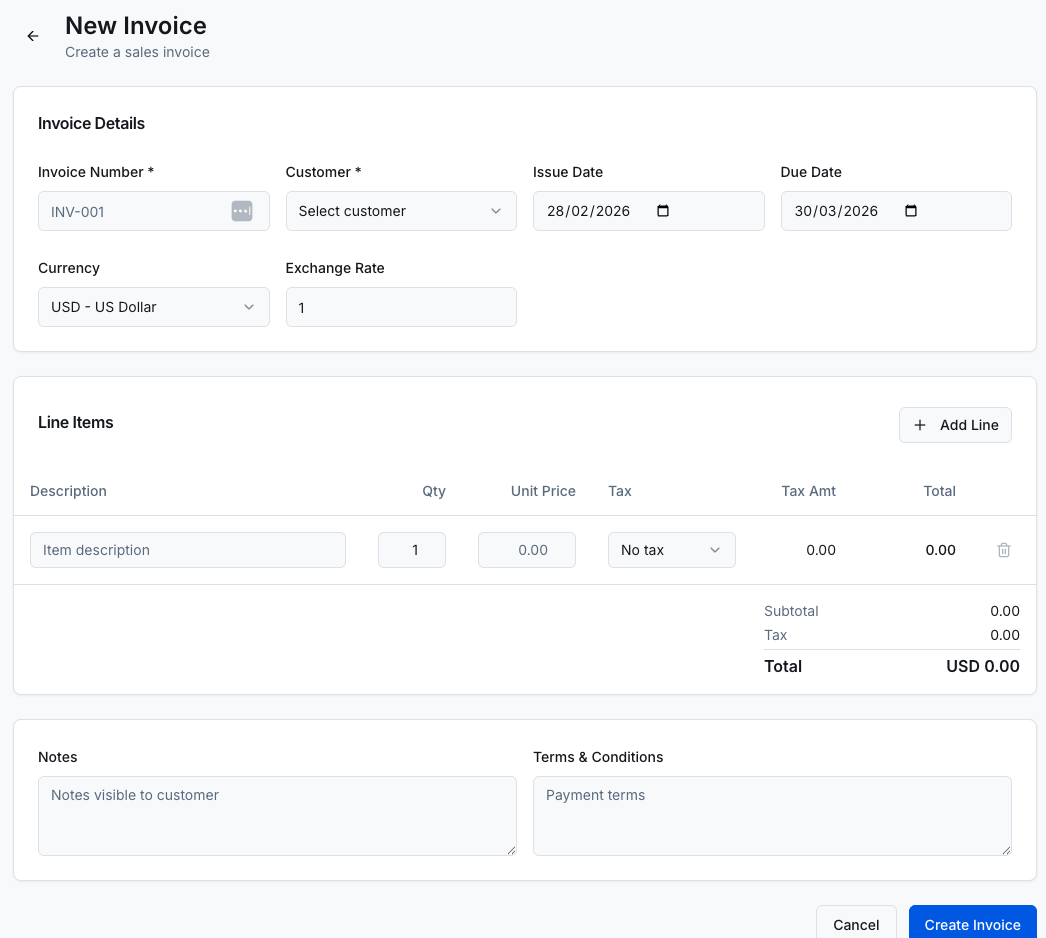Click the autofill icon in Invoice Number
The width and height of the screenshot is (1046, 938).
242,211
